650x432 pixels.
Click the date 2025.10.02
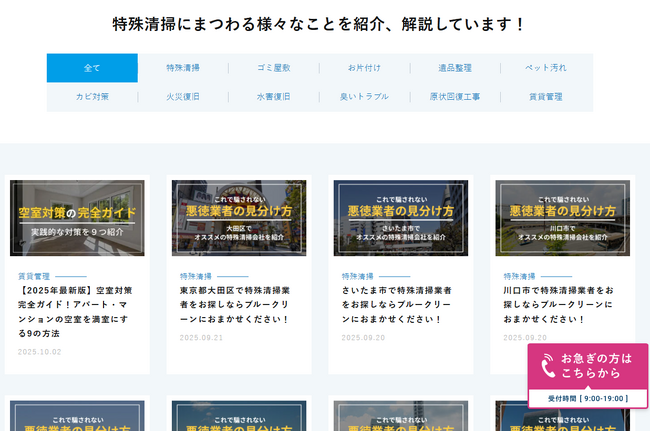[x=39, y=352]
